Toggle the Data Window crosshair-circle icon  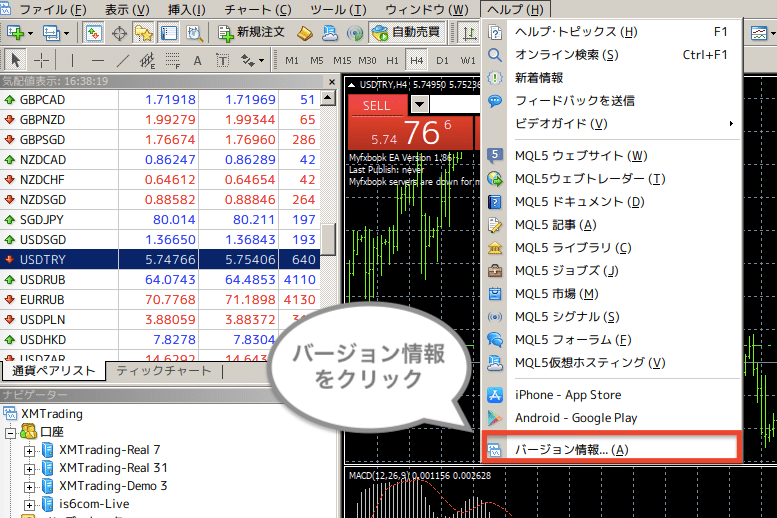tap(119, 33)
